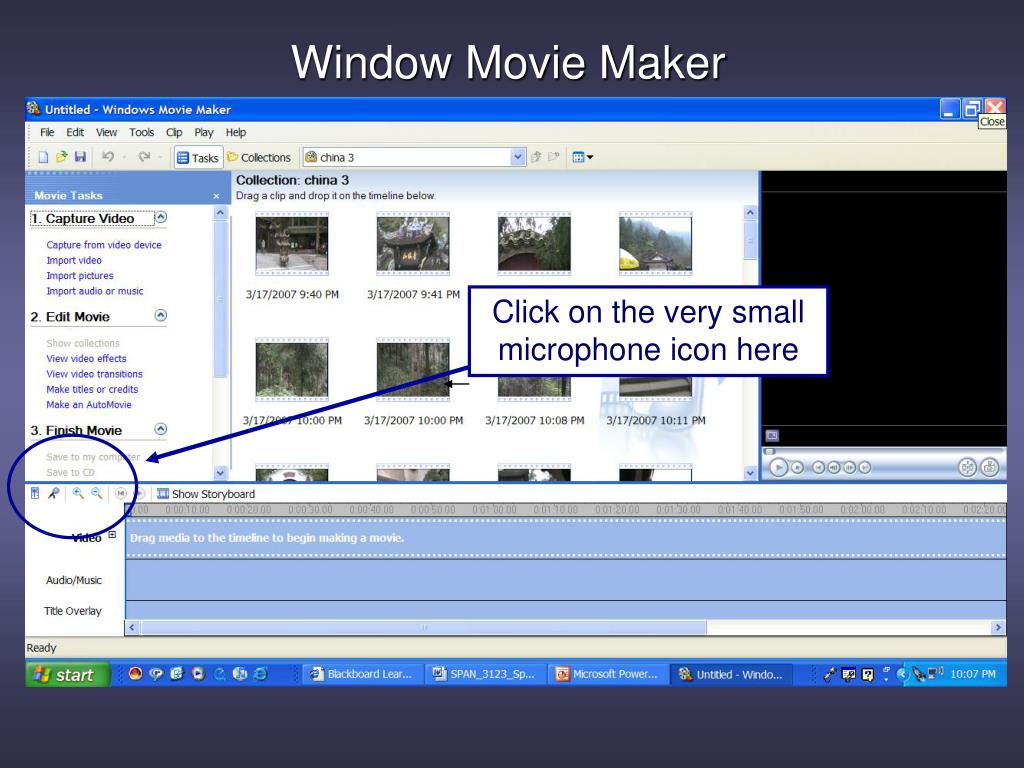Click the Internet Explorer quick launch icon

coord(261,674)
